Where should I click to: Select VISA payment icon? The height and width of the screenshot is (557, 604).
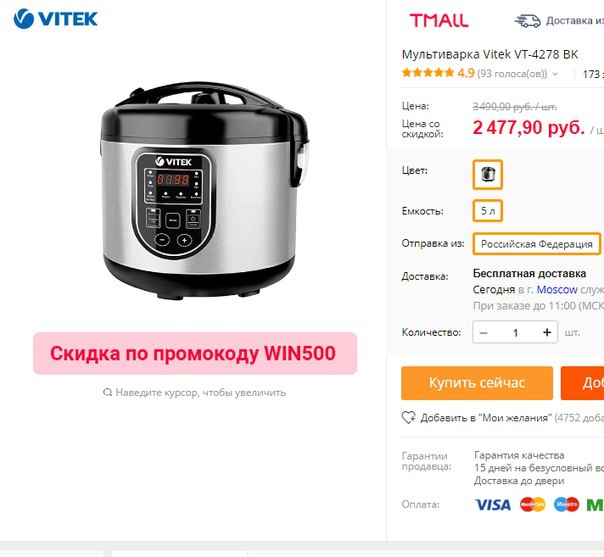pos(493,505)
